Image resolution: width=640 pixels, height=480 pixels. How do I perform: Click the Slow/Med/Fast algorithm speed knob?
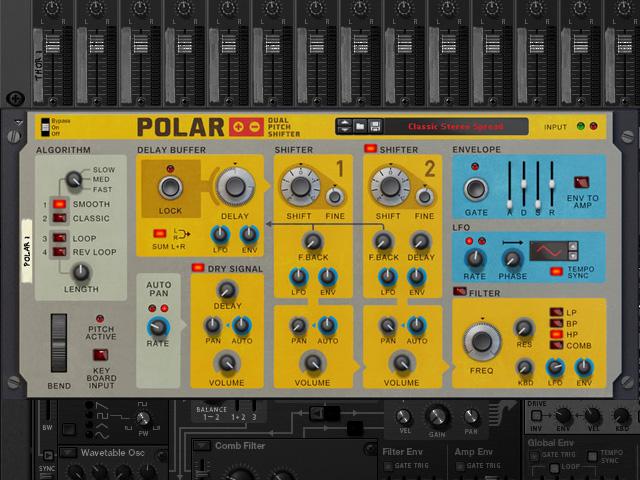74,180
